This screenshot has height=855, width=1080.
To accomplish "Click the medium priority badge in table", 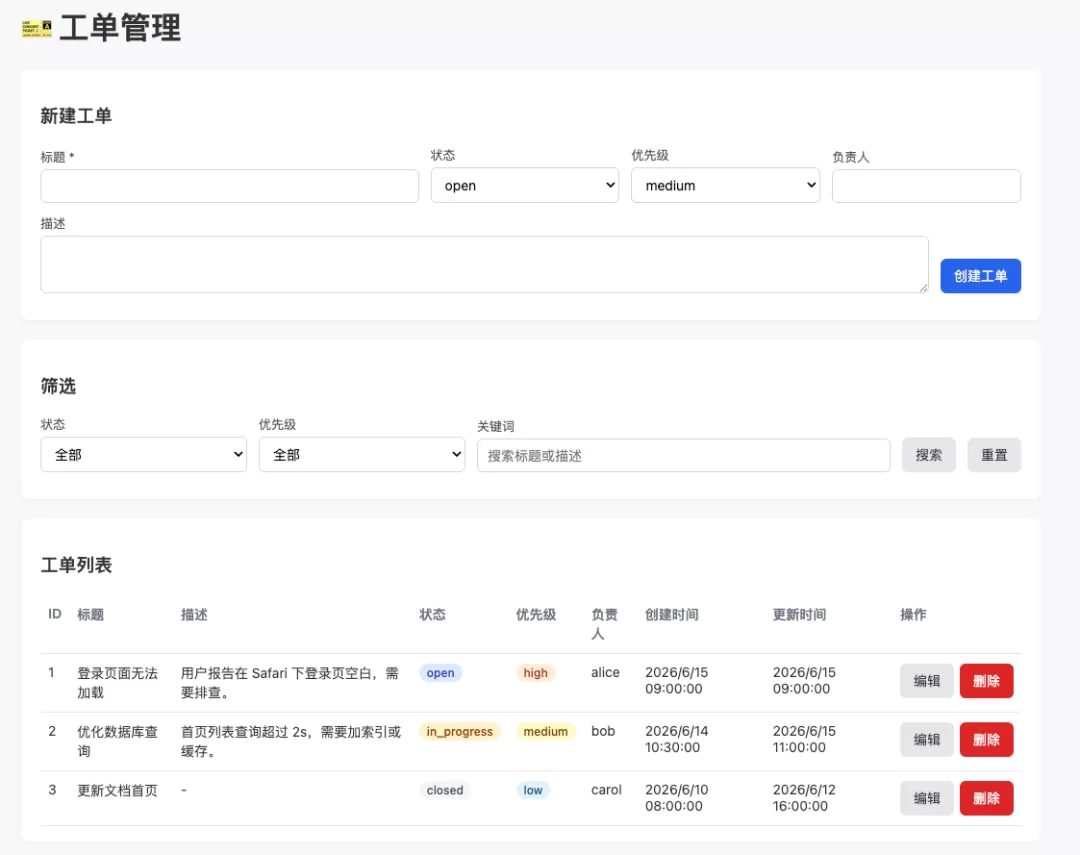I will click(546, 731).
